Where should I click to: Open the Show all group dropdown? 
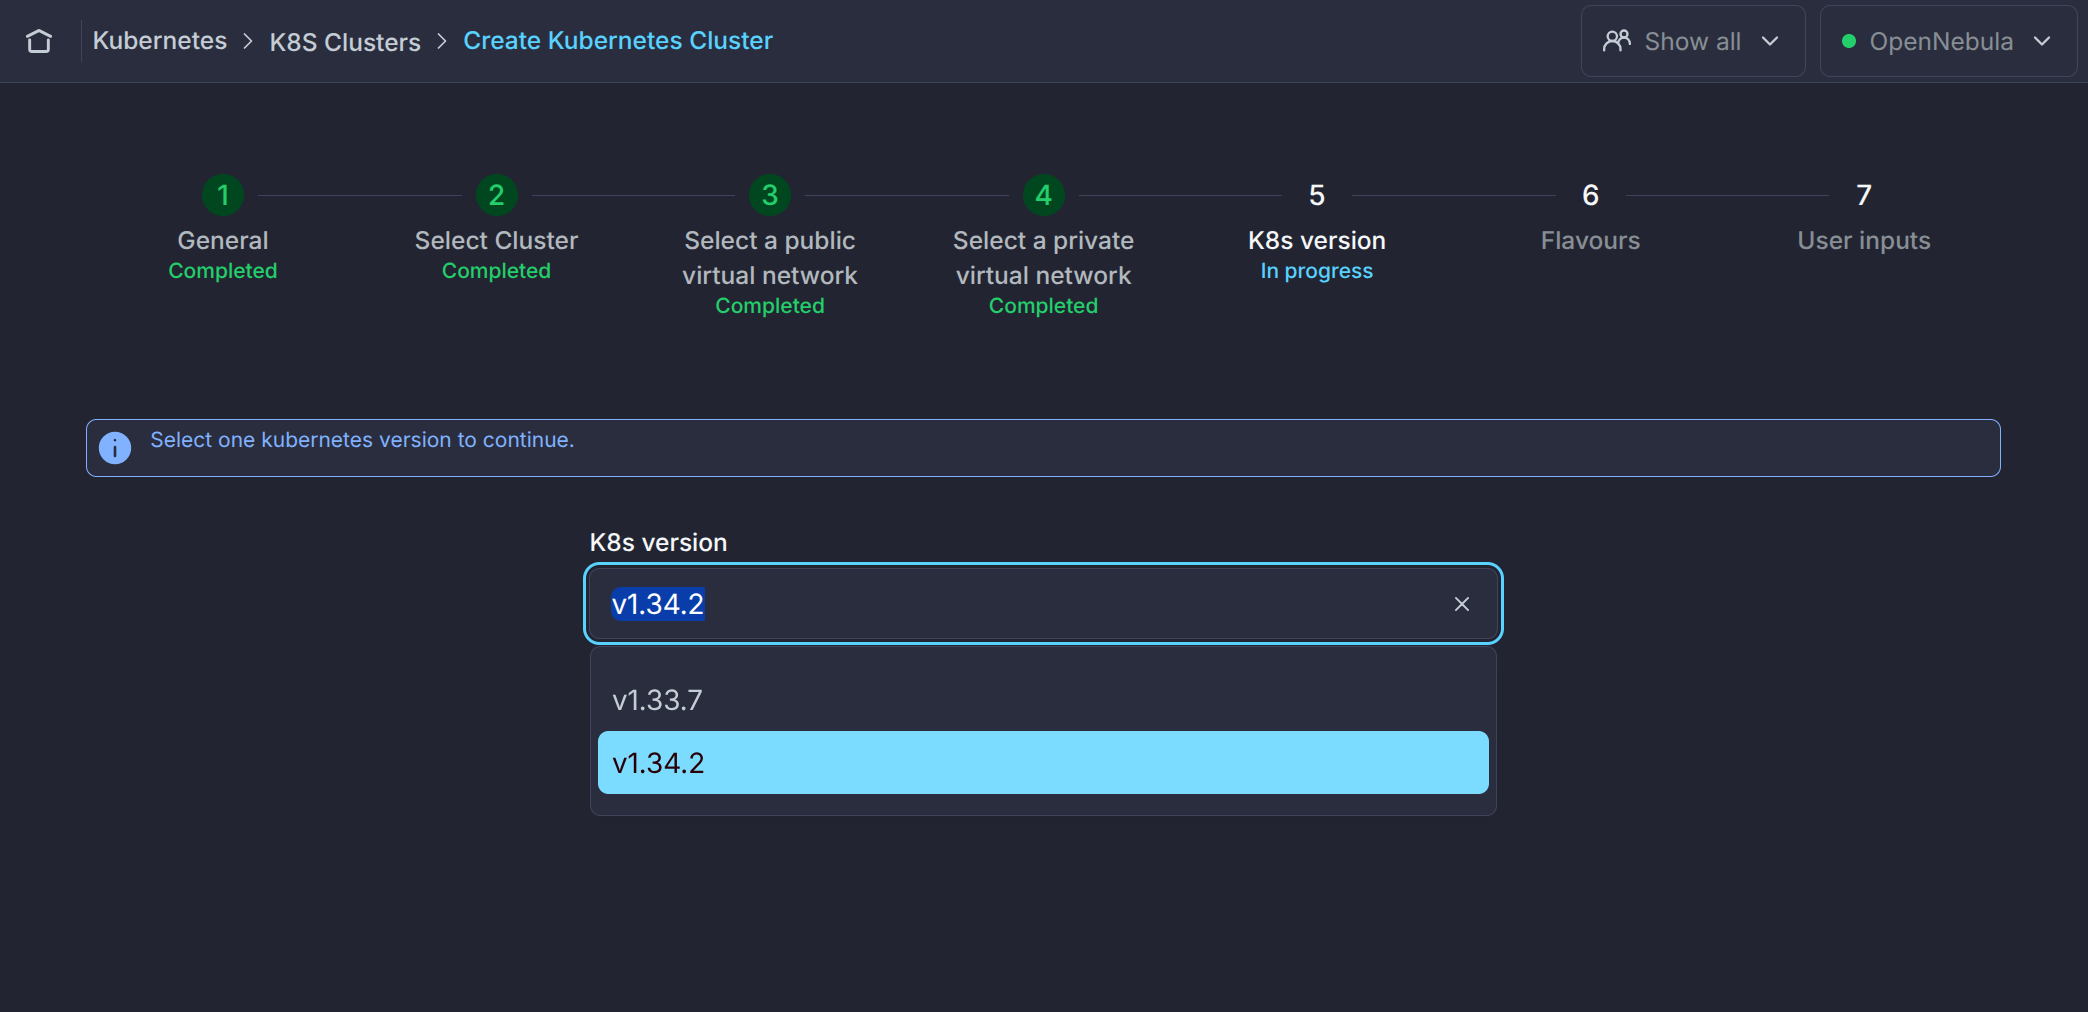(x=1692, y=41)
